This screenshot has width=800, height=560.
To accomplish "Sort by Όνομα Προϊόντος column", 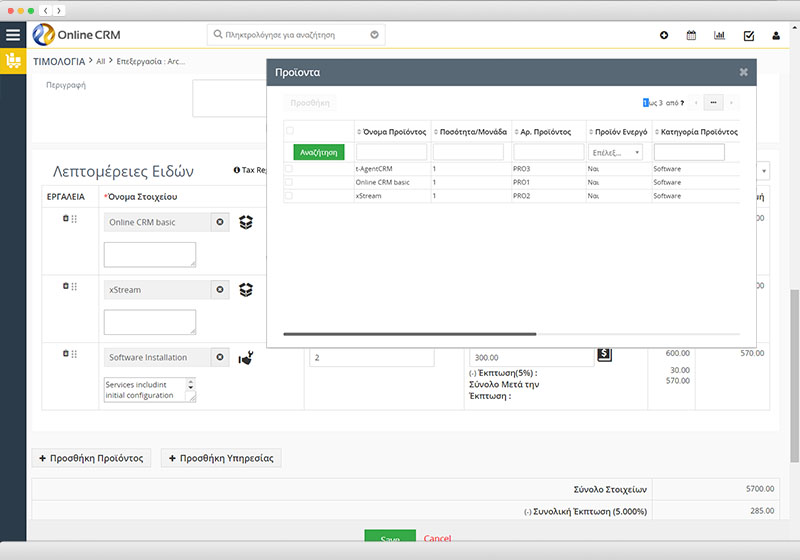I will pyautogui.click(x=391, y=132).
